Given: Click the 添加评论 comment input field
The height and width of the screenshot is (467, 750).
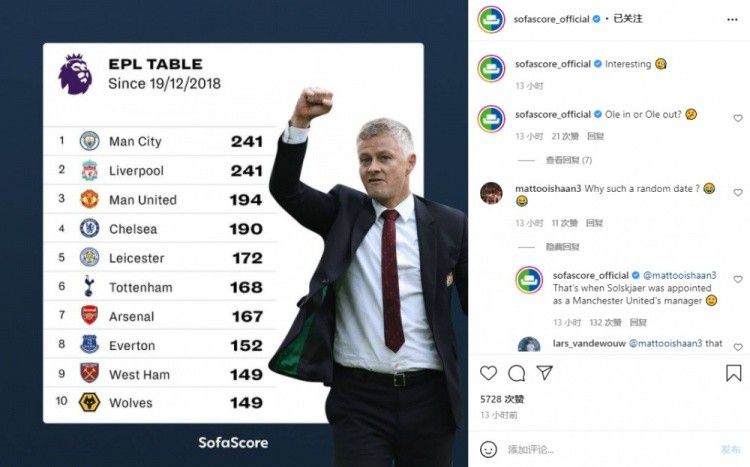Looking at the screenshot, I should pyautogui.click(x=600, y=449).
